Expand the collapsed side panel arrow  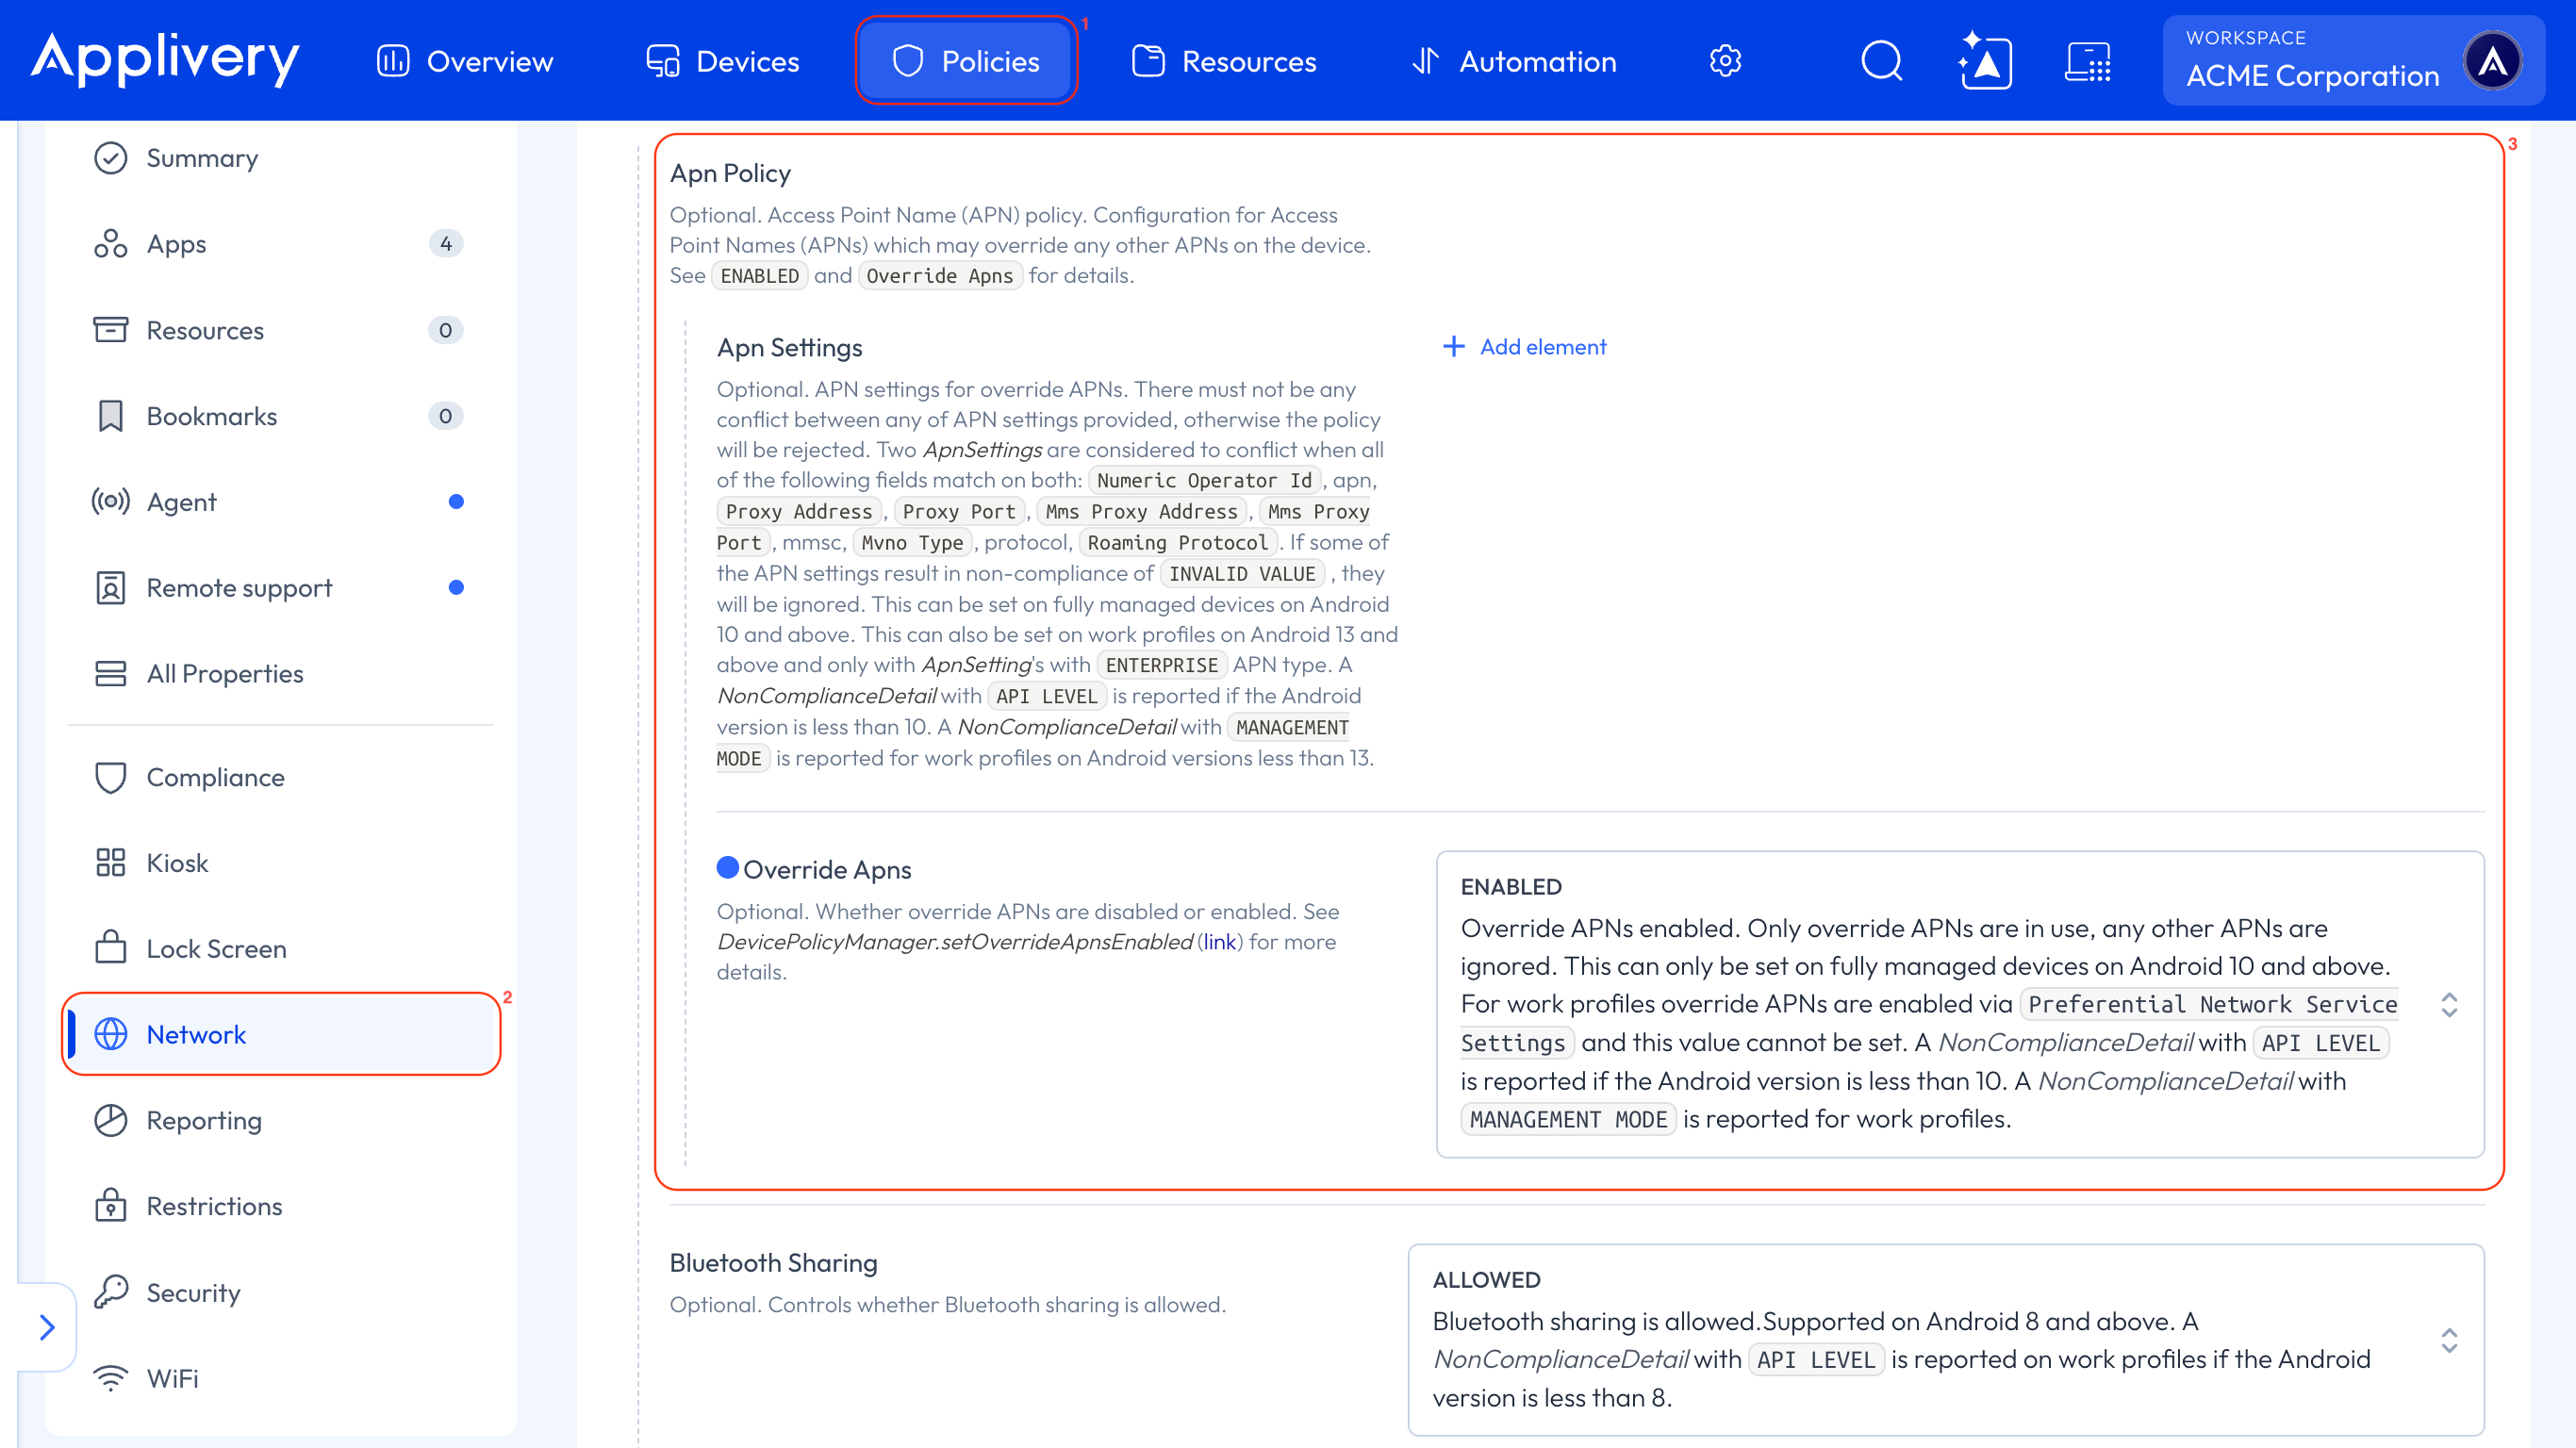[47, 1327]
